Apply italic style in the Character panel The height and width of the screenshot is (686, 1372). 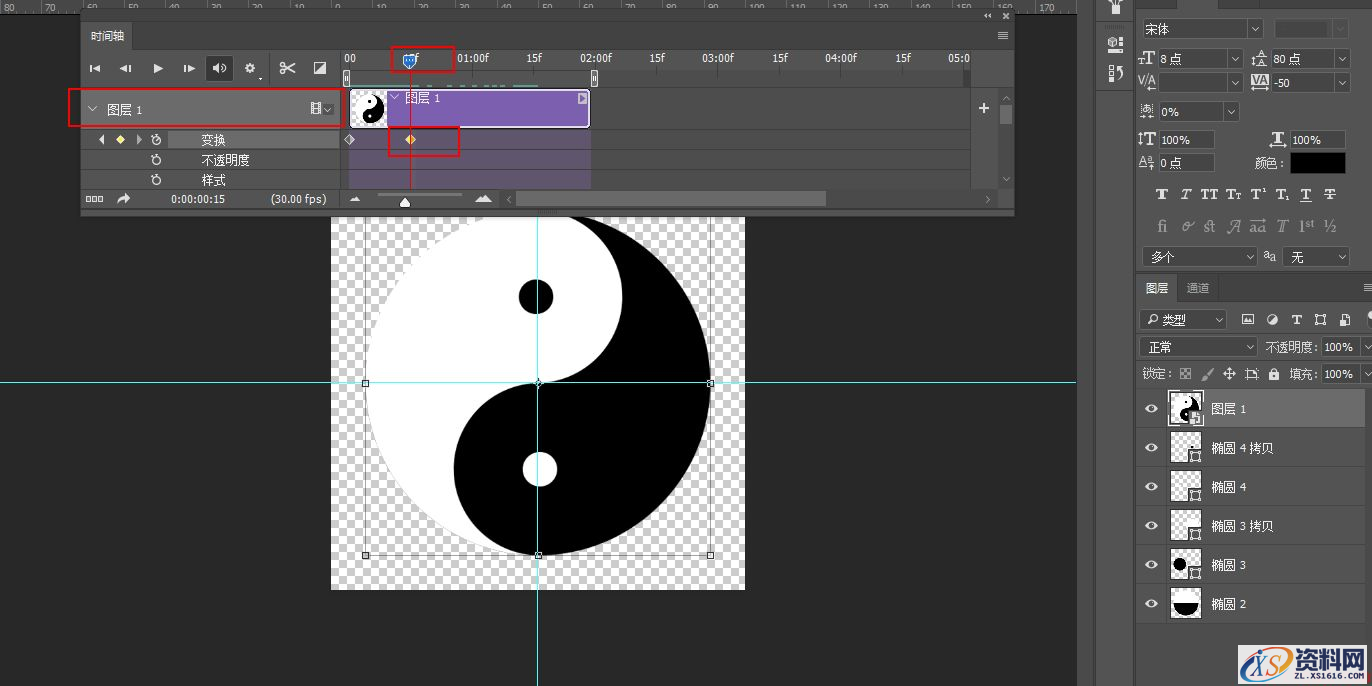coord(1185,194)
